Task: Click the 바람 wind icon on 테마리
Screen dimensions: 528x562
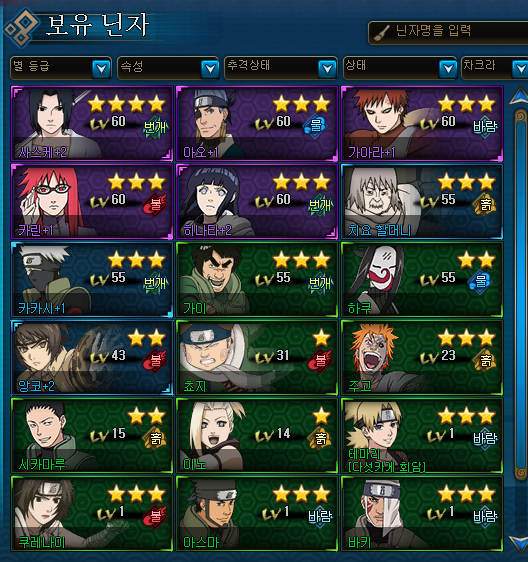Action: [485, 439]
